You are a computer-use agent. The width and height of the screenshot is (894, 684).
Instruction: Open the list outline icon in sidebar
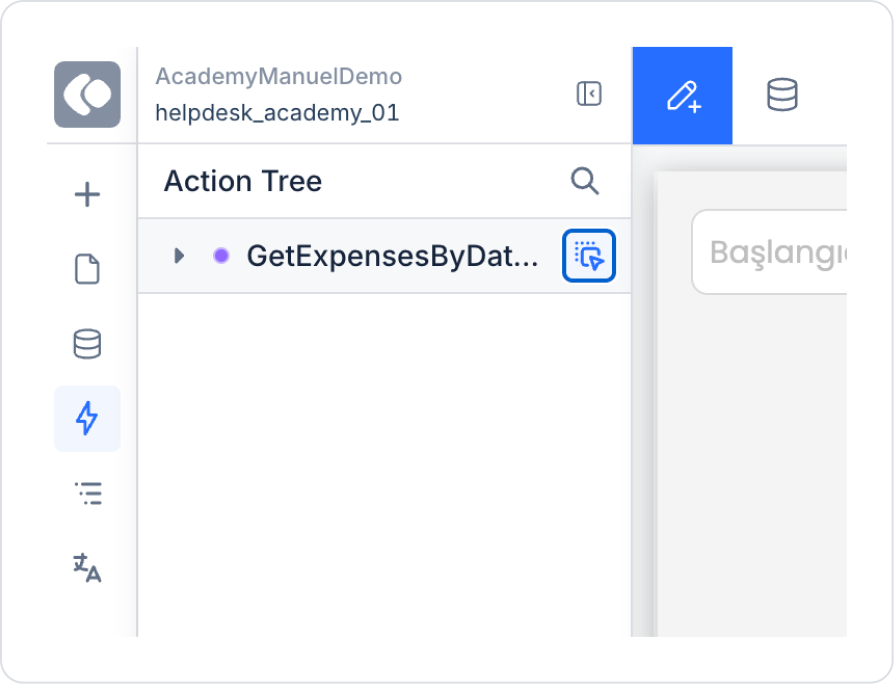click(x=88, y=494)
